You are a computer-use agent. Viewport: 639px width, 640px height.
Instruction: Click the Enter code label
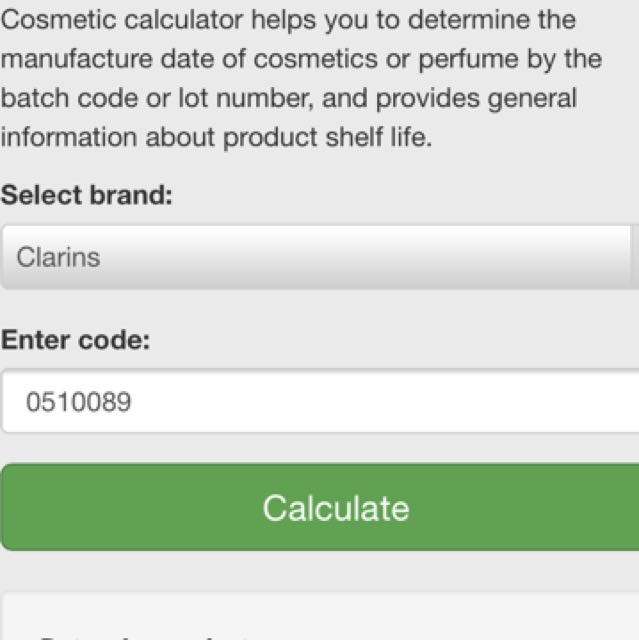click(75, 340)
